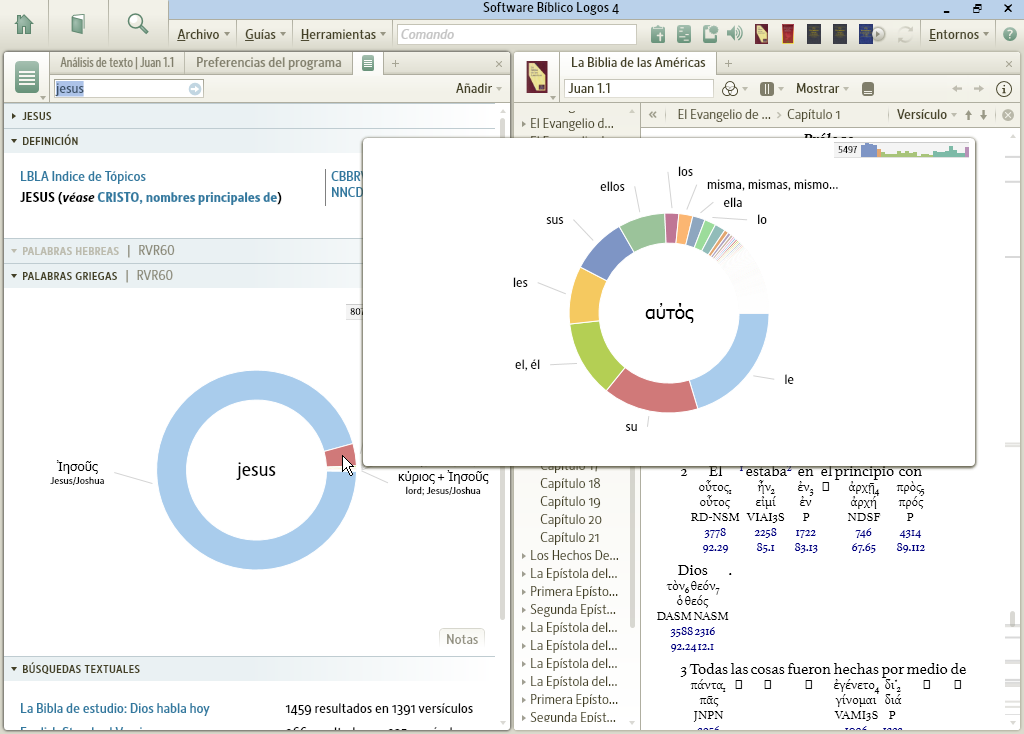Click the round arrow next to shortcuts

tap(879, 35)
